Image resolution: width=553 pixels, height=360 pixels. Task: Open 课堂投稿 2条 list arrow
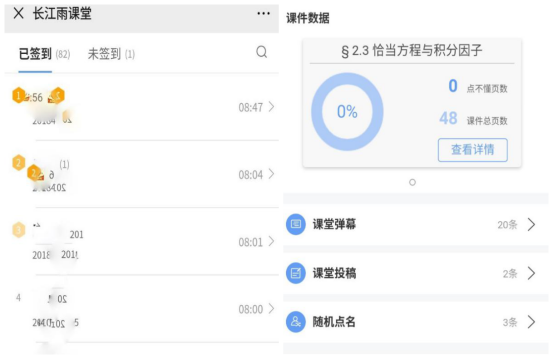(531, 273)
